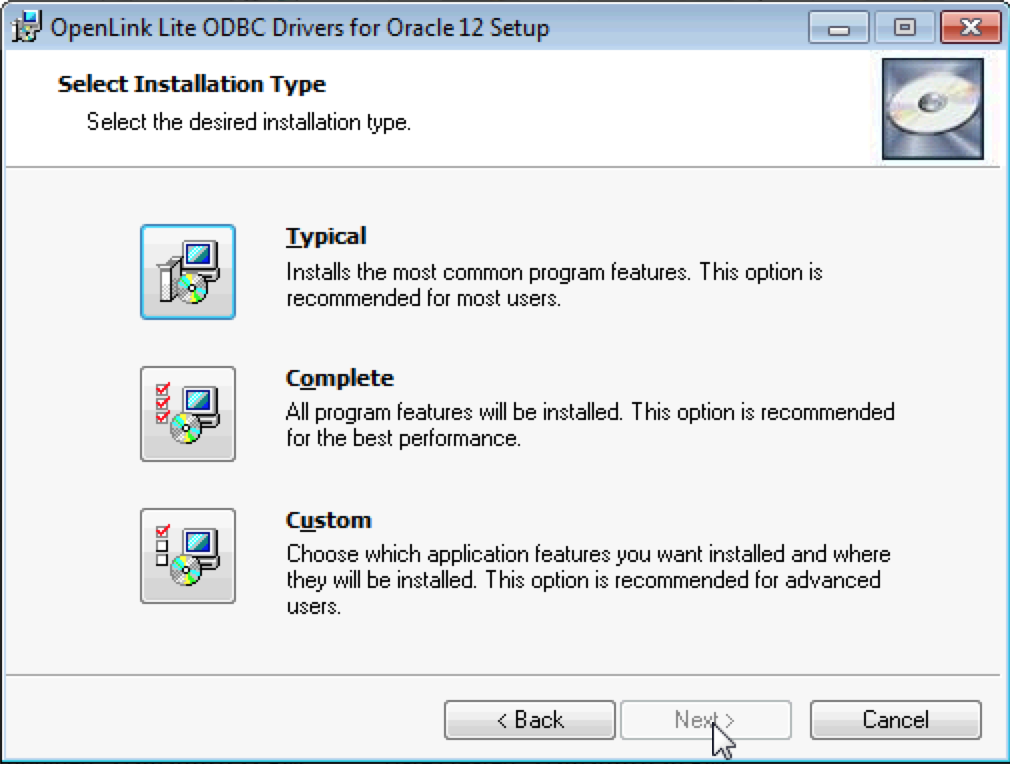Click the "Select Installation Type" heading

192,84
